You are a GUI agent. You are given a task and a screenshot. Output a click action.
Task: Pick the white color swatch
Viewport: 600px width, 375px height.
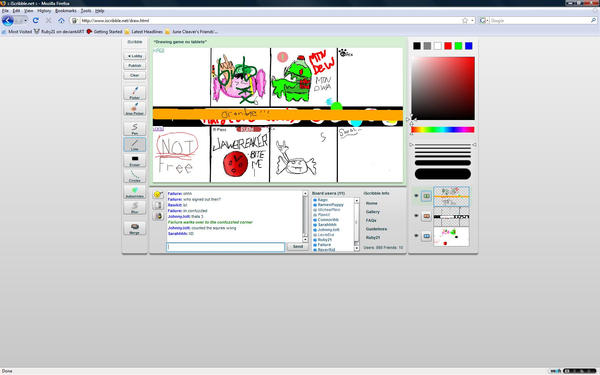coord(437,46)
